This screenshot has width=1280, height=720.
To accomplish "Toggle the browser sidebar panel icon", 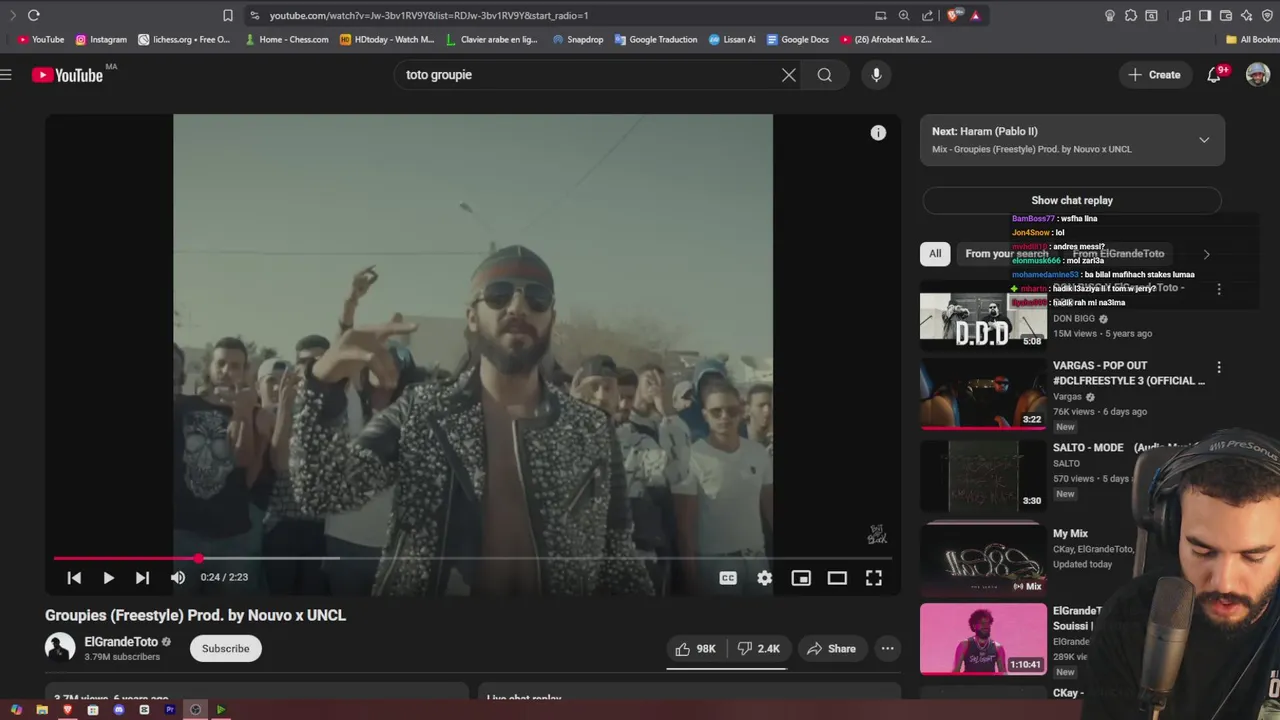I will point(1205,15).
